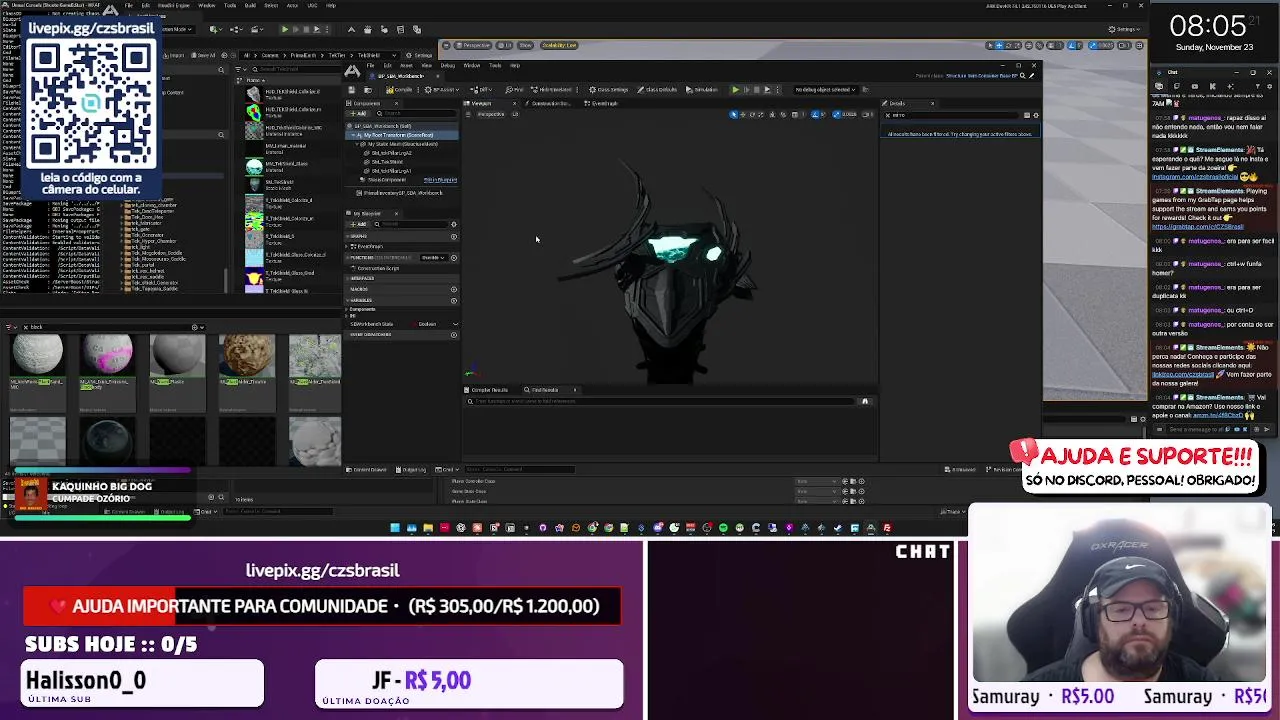1280x720 pixels.
Task: Choose rotate gizmo in Blueprint viewport
Action: pos(752,114)
